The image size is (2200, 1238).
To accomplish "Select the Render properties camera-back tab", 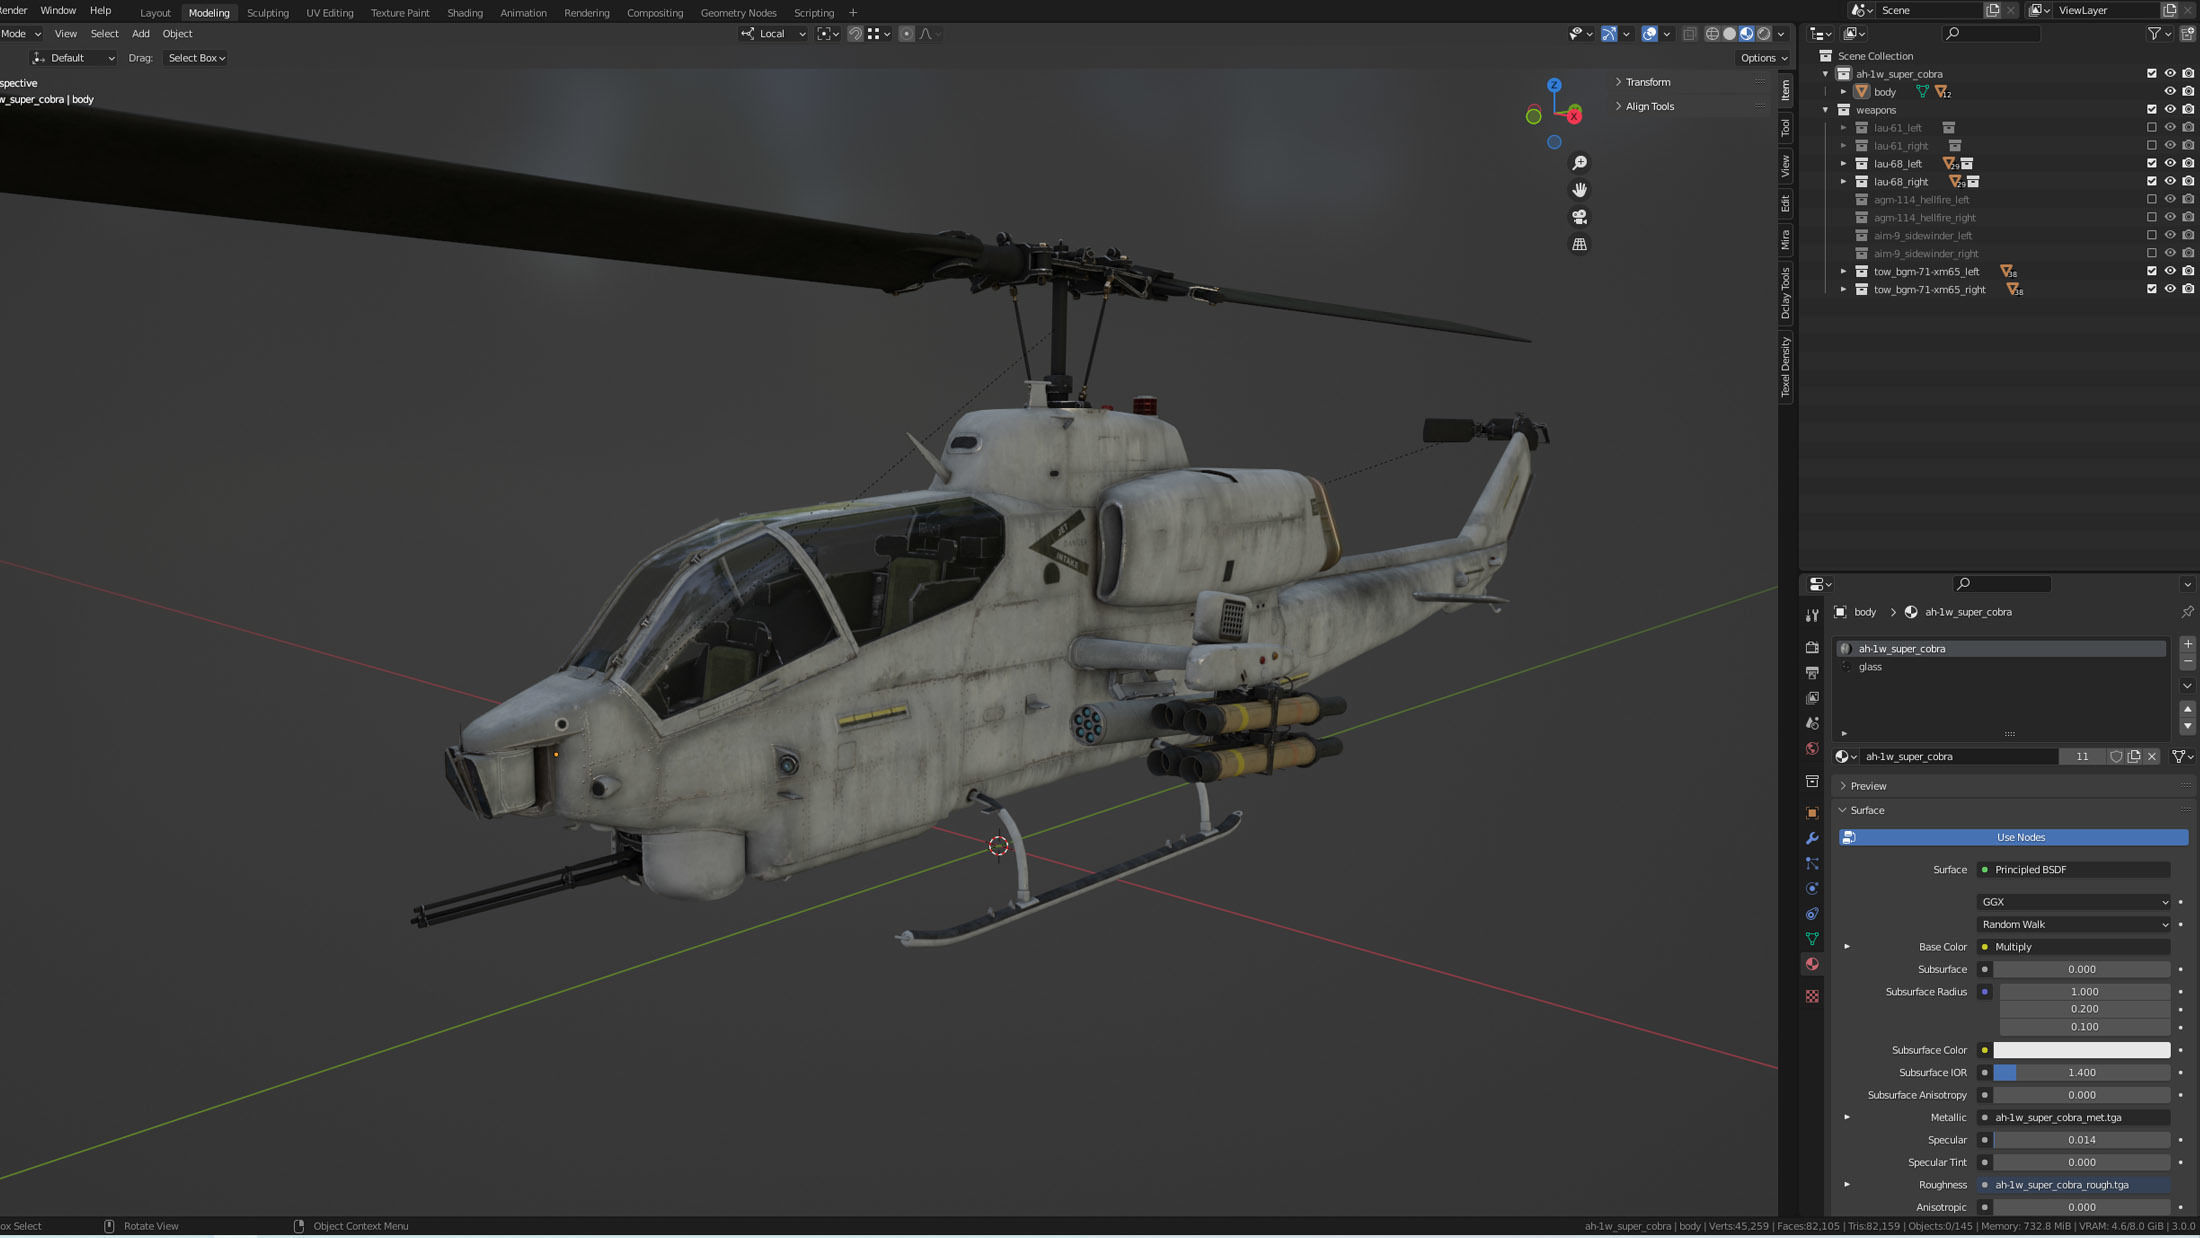I will click(x=1812, y=648).
